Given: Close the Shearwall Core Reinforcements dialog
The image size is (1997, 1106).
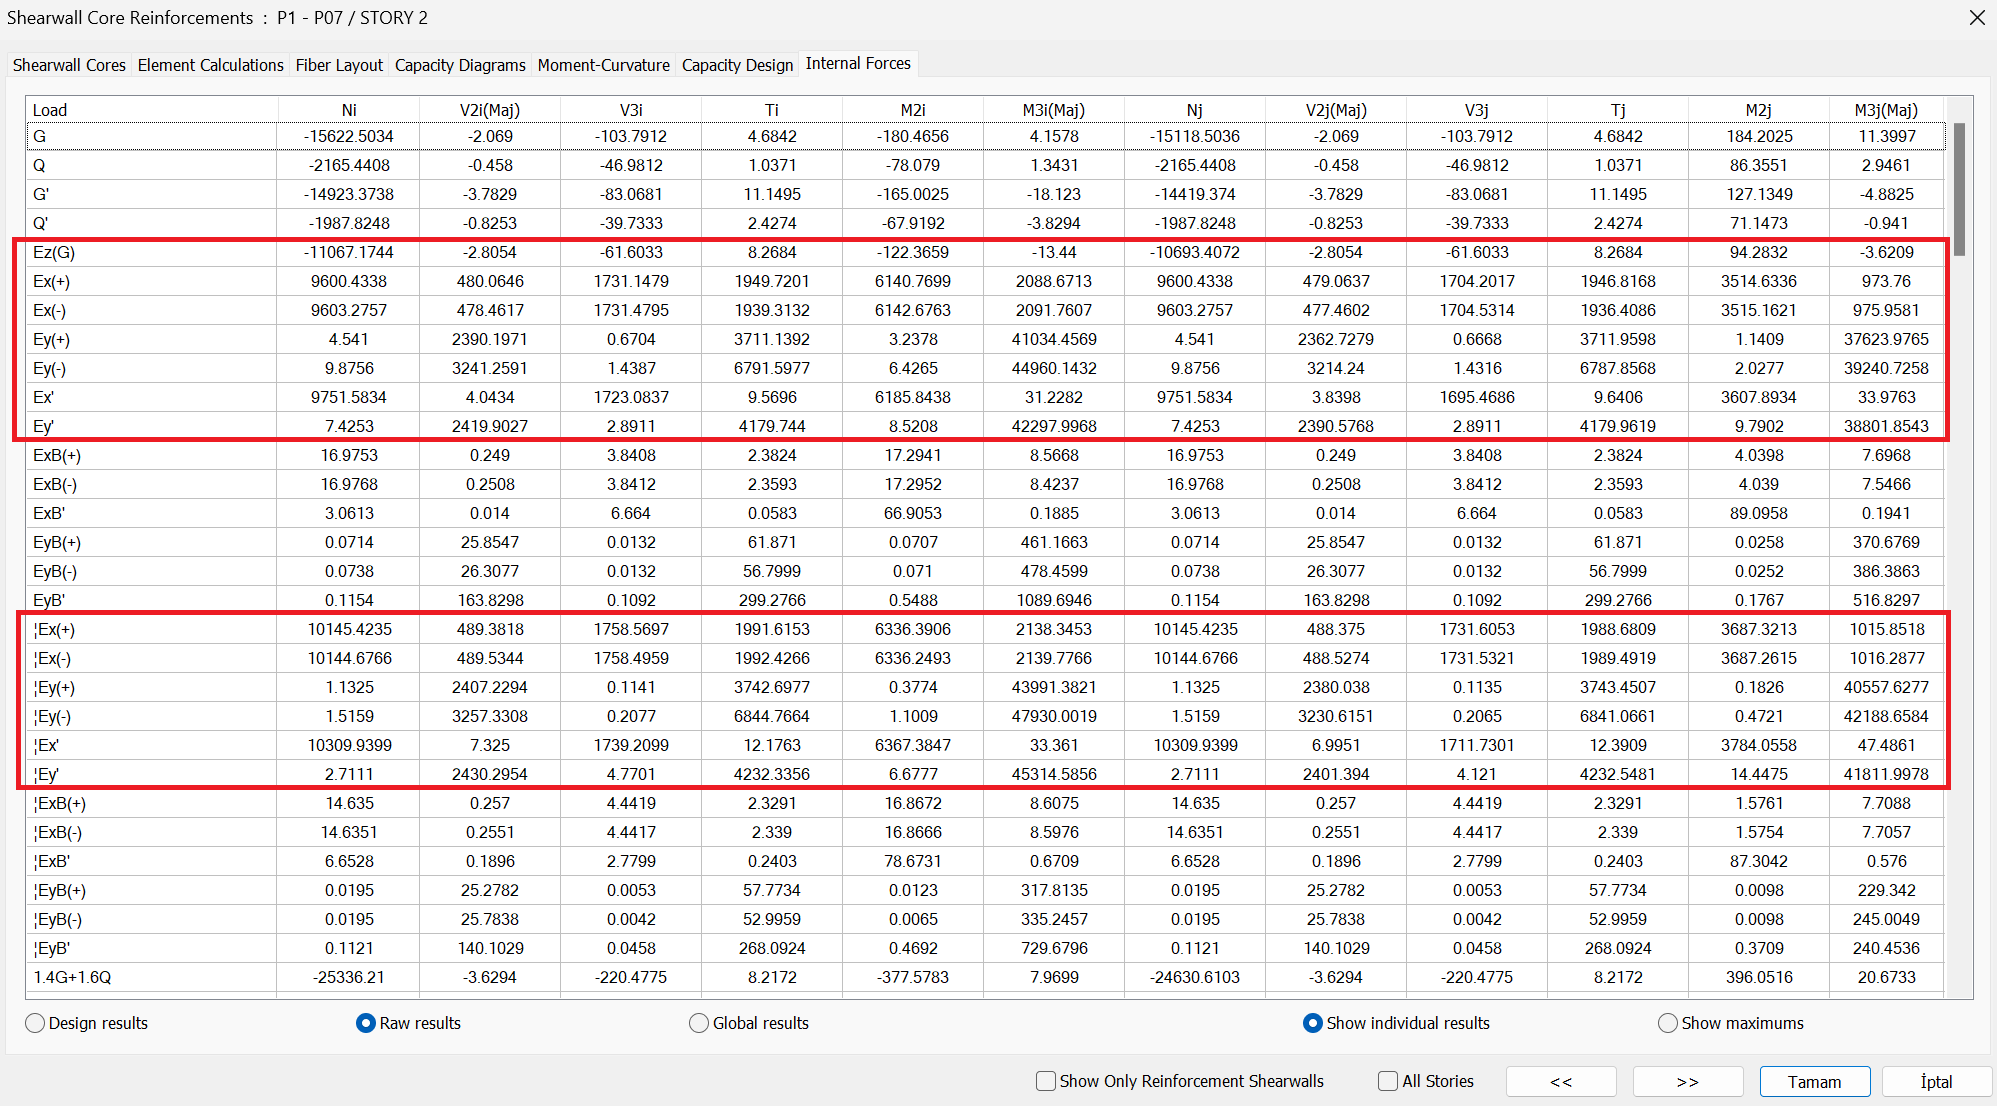Looking at the screenshot, I should (1976, 18).
